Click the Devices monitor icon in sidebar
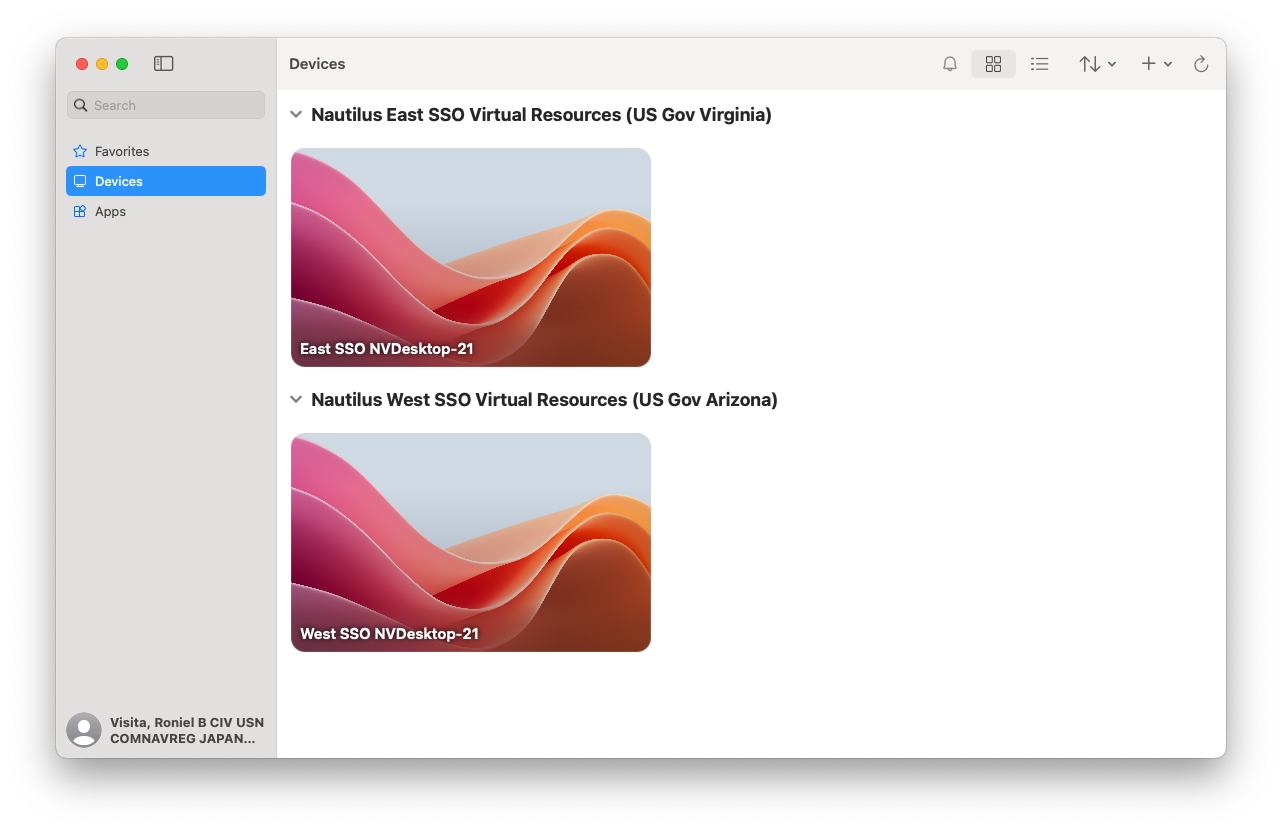The image size is (1282, 832). [80, 181]
